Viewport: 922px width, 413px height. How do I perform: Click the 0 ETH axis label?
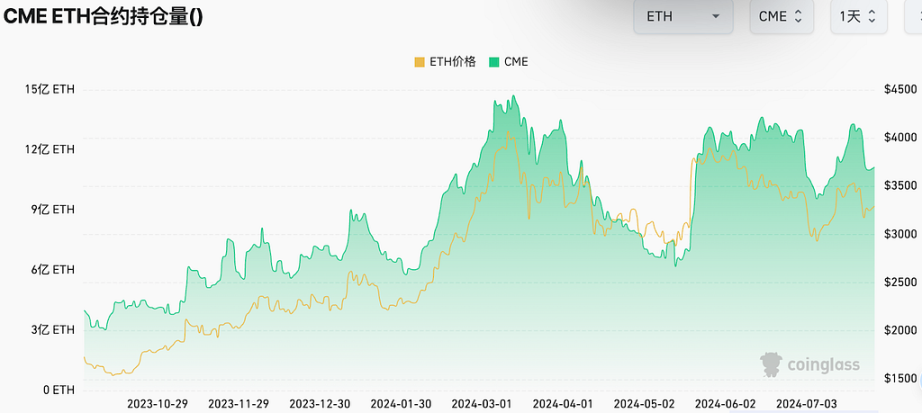click(60, 390)
